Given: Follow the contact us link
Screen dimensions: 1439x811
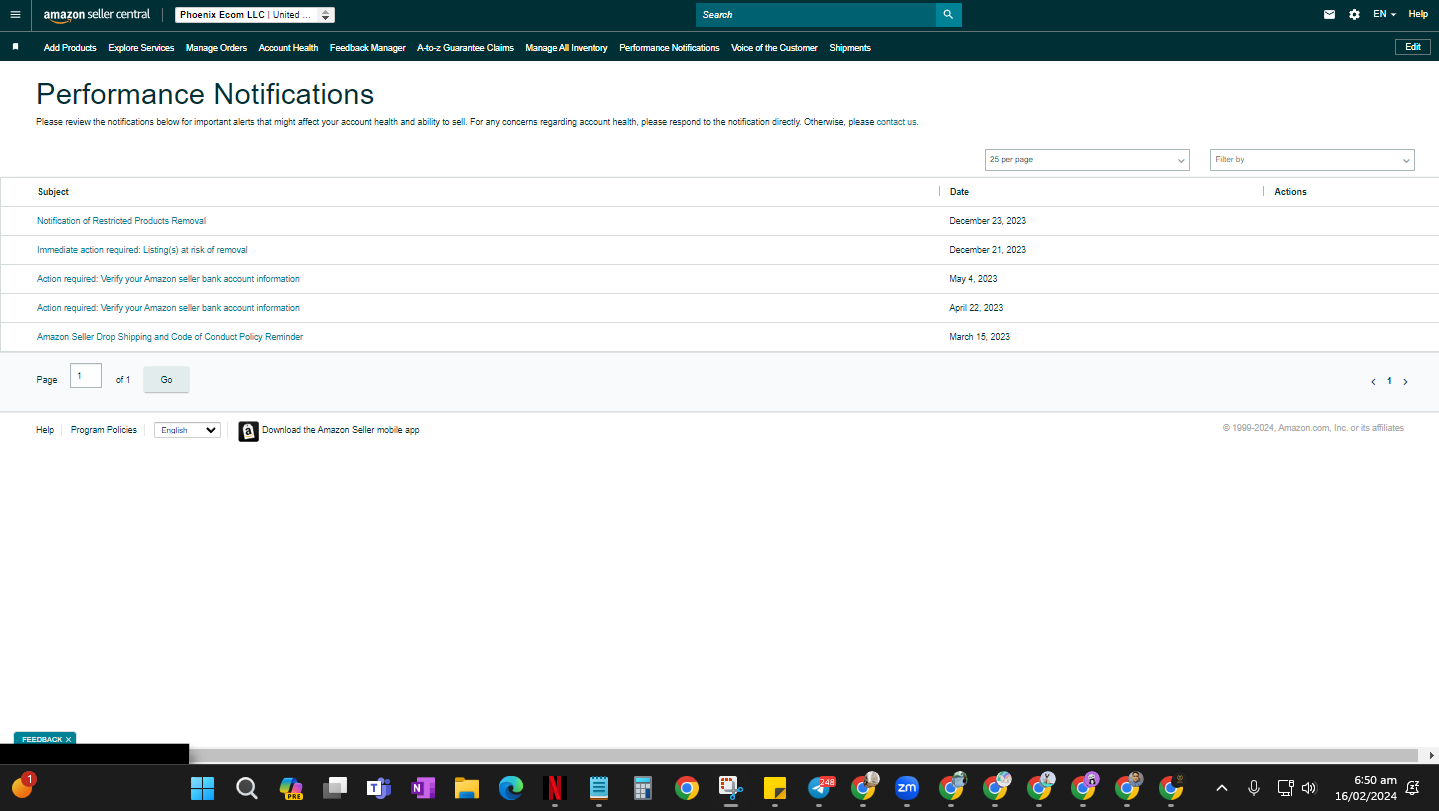Looking at the screenshot, I should tap(896, 122).
